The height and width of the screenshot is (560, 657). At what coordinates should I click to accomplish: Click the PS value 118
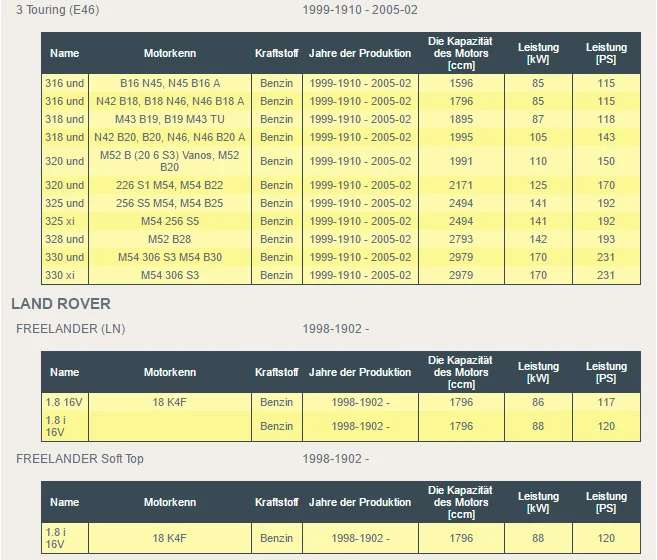(606, 119)
